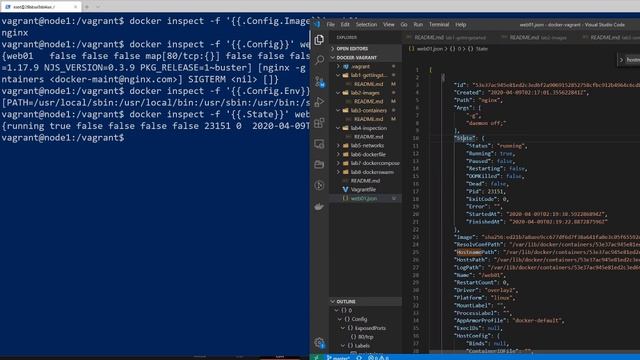Viewport: 640px width, 360px height.
Task: Click web01.json in editor breadcrumb
Action: coord(429,49)
